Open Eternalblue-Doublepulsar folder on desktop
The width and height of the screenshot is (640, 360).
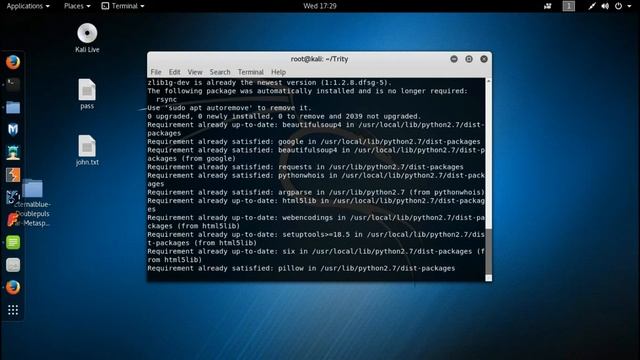point(33,203)
